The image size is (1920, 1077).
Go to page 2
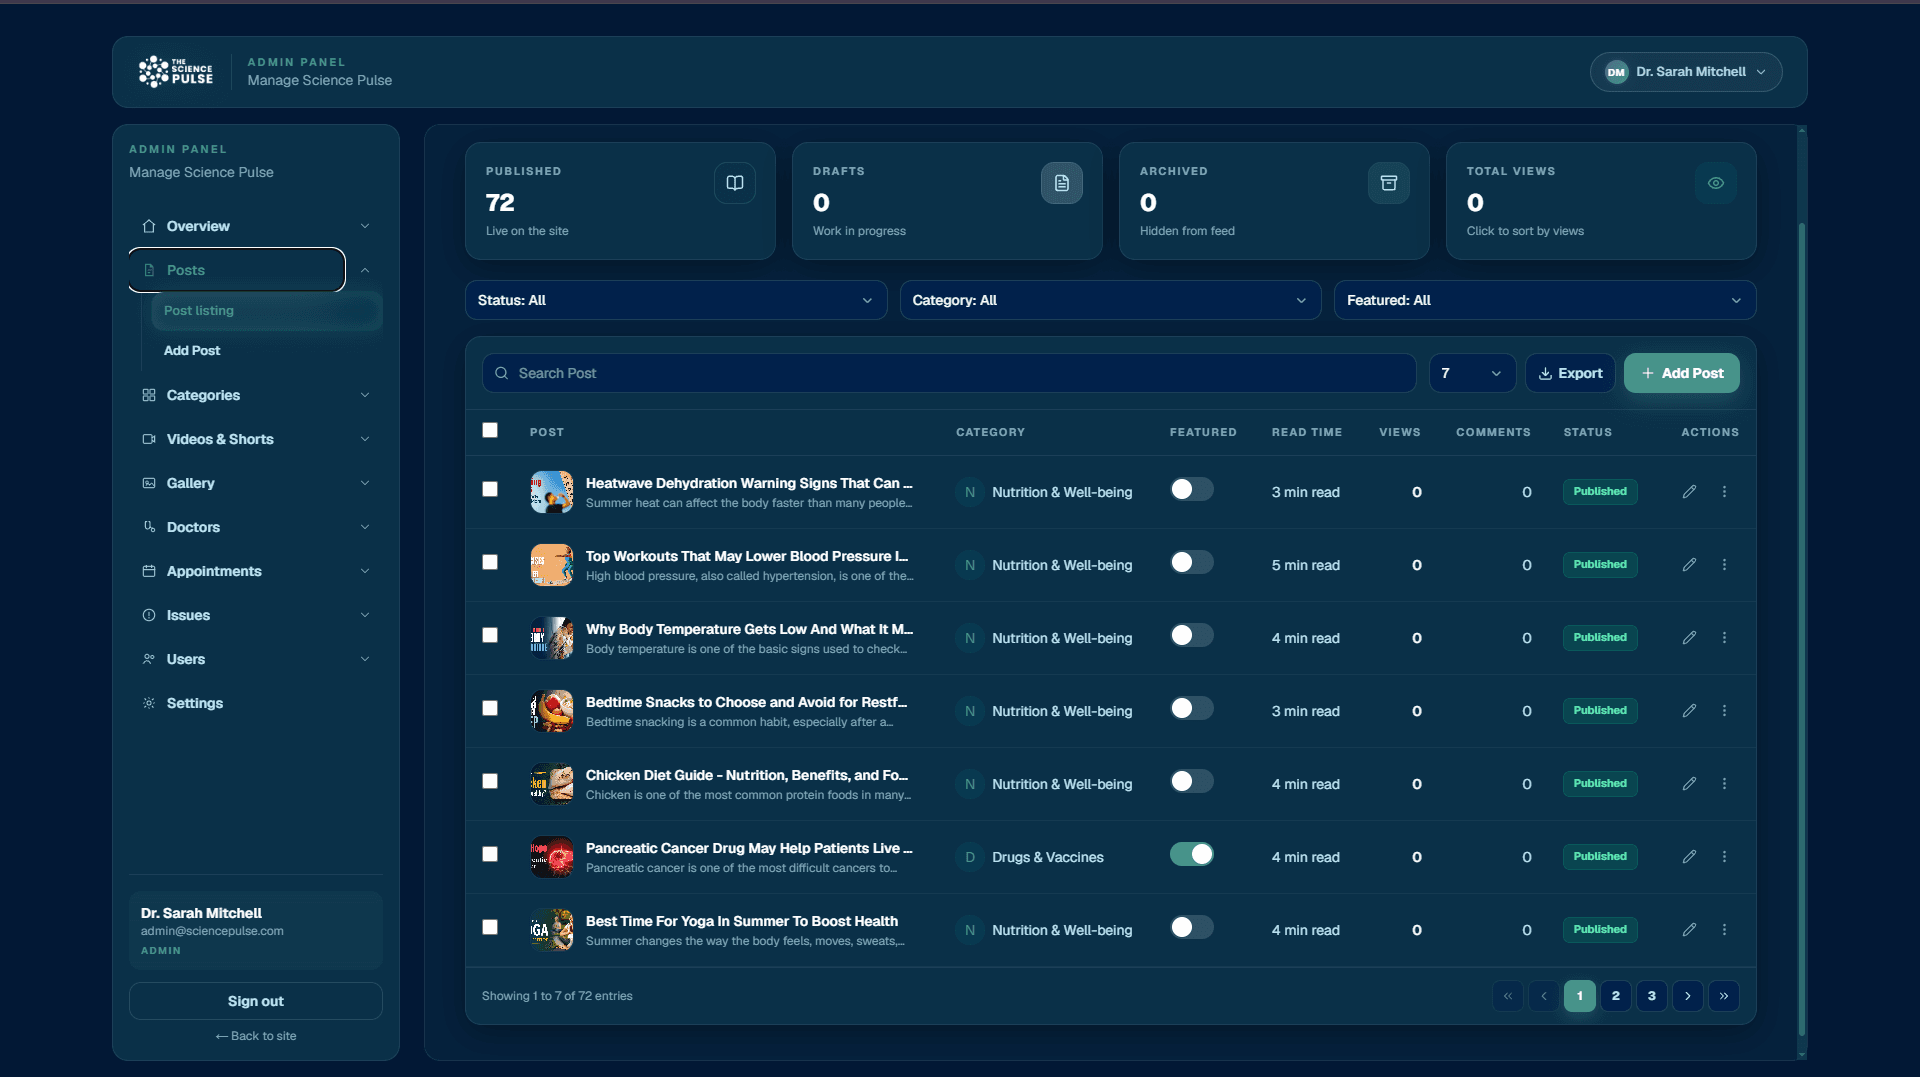tap(1615, 996)
